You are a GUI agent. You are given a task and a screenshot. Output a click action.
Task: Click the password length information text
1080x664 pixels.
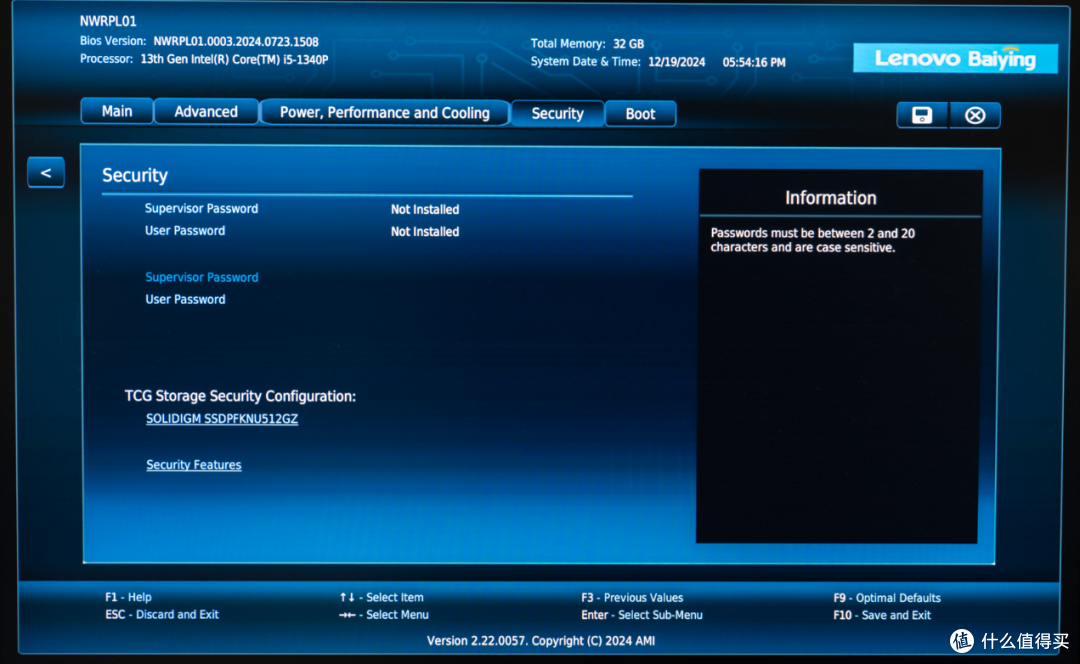click(813, 240)
